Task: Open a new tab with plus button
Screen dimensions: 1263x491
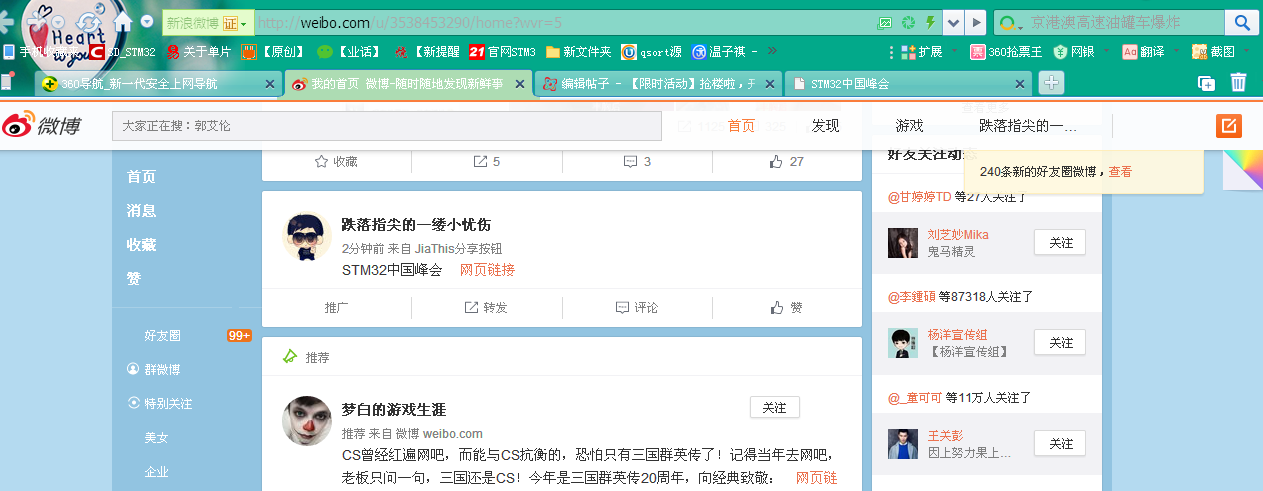Action: [x=1051, y=83]
